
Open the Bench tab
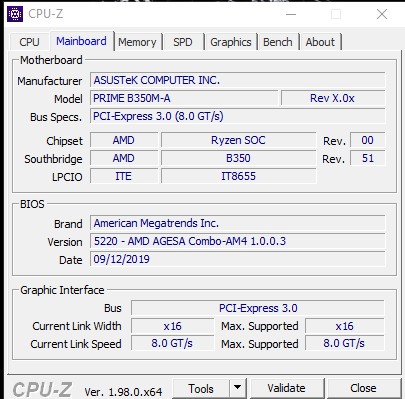(x=278, y=42)
